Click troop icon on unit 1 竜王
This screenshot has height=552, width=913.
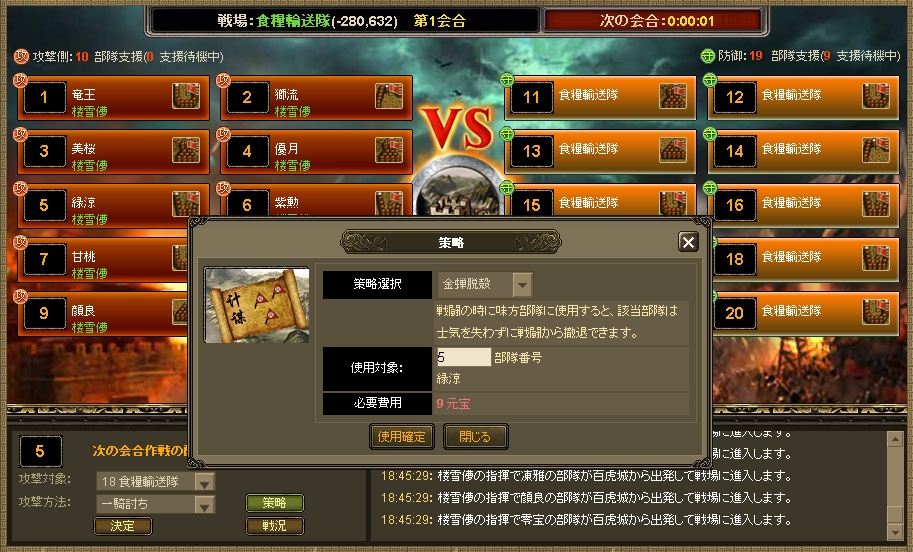tap(186, 96)
